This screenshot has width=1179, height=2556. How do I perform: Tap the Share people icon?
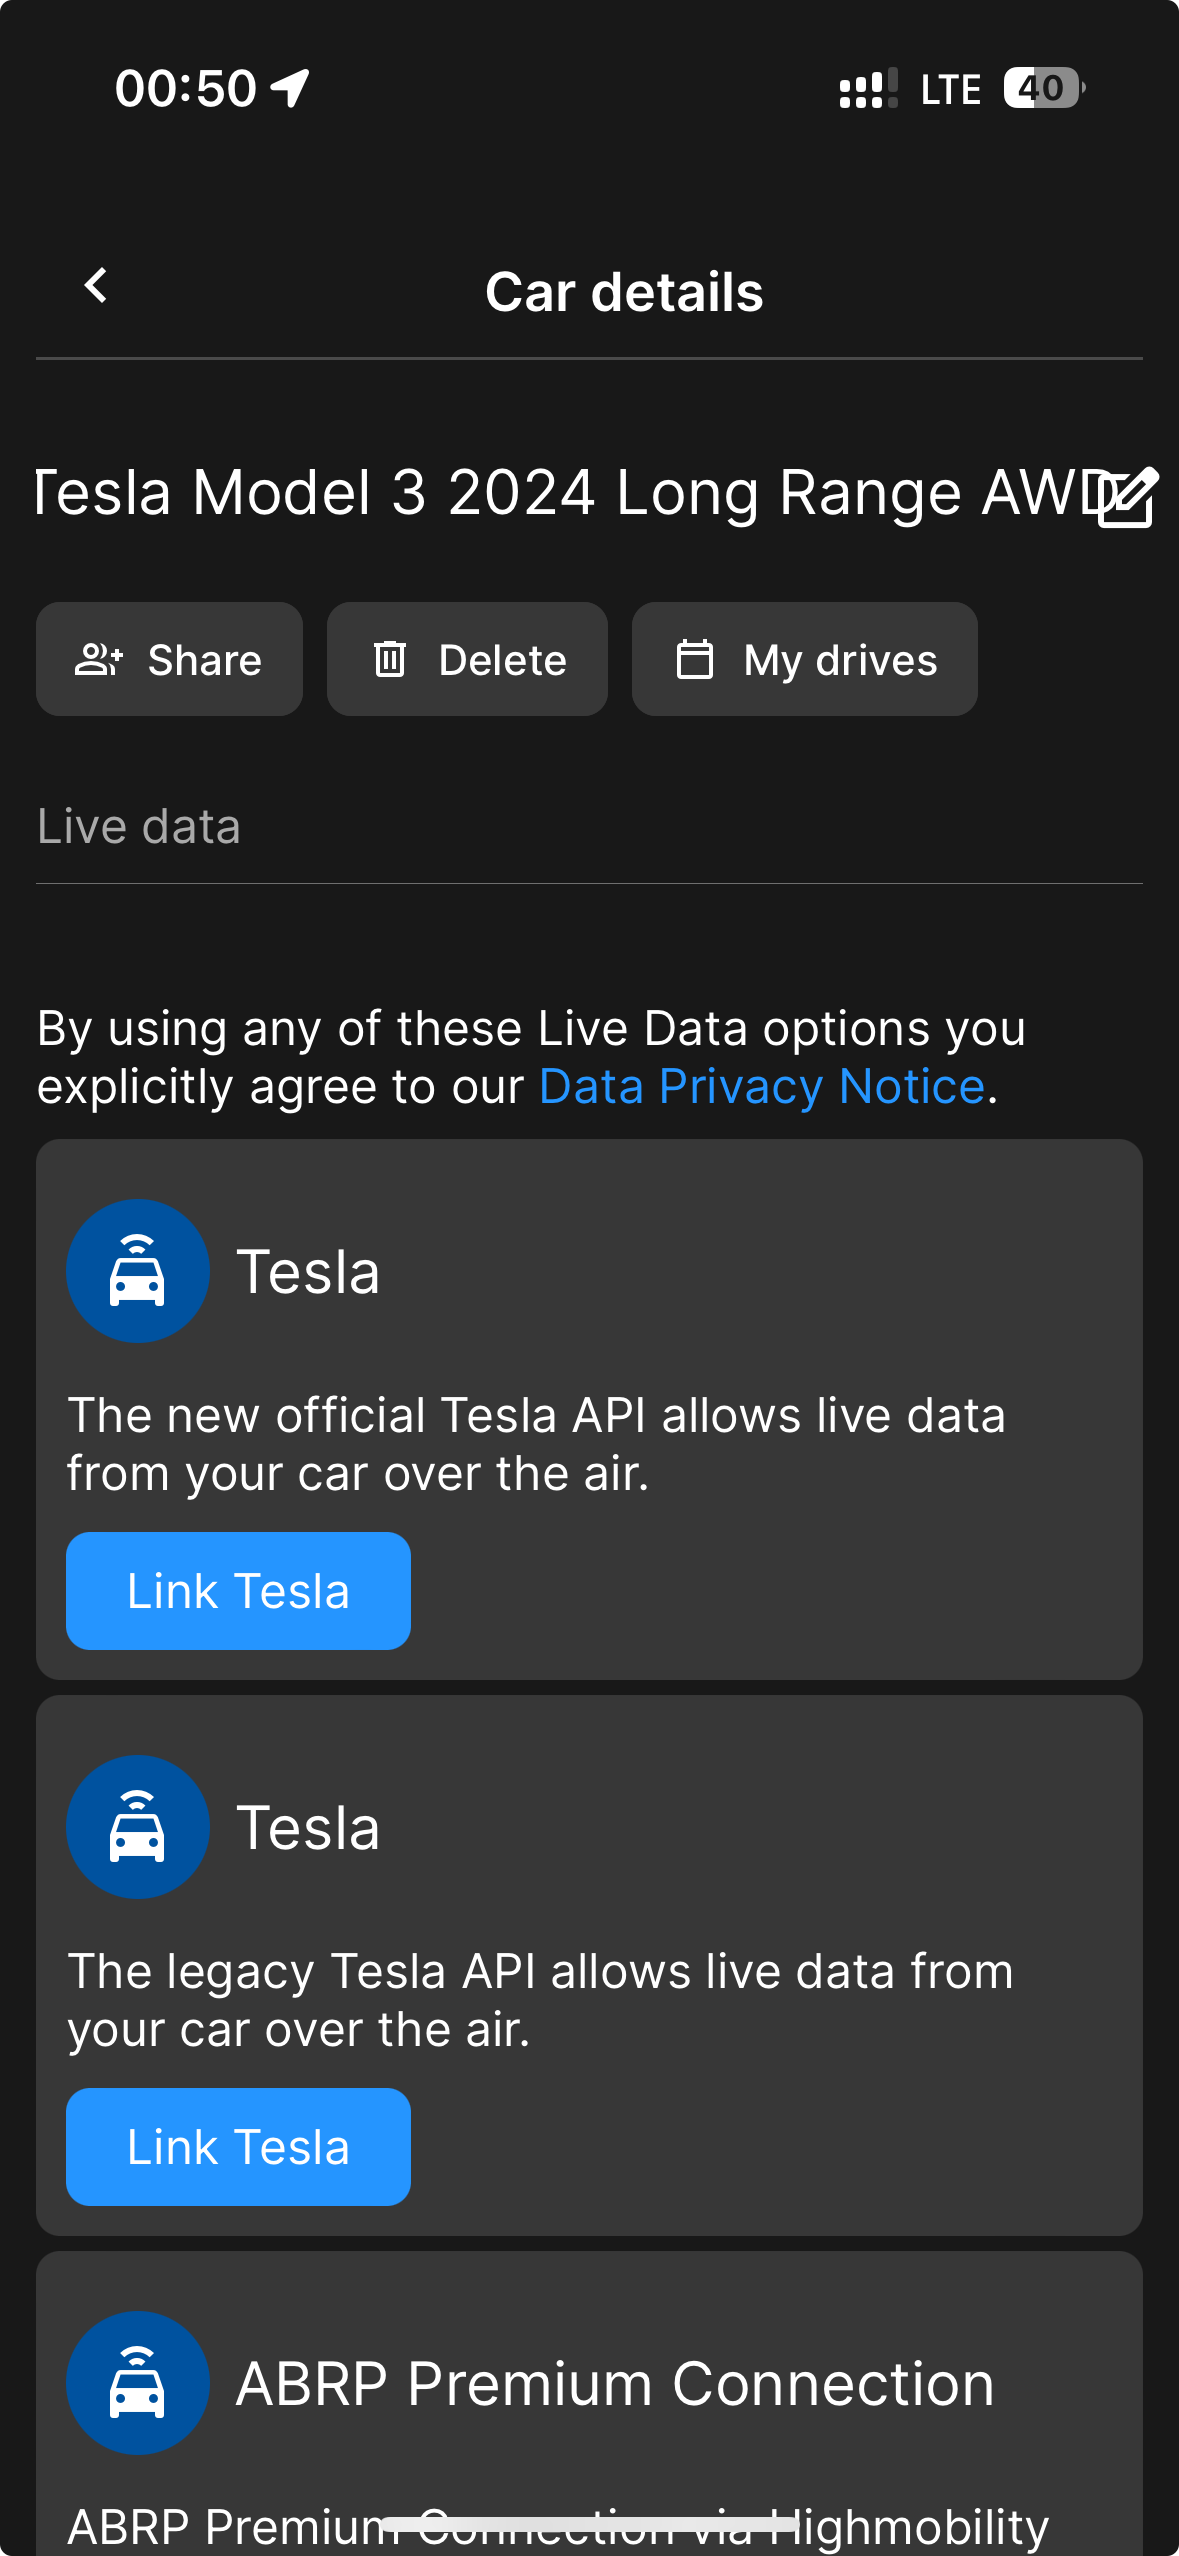pyautogui.click(x=99, y=660)
